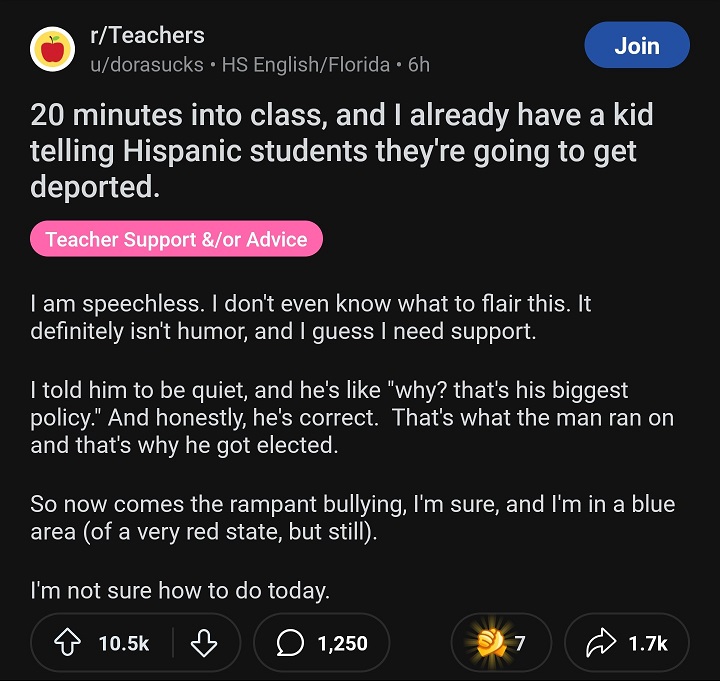Viewport: 720px width, 681px height.
Task: Click the gold award icon
Action: tap(492, 643)
